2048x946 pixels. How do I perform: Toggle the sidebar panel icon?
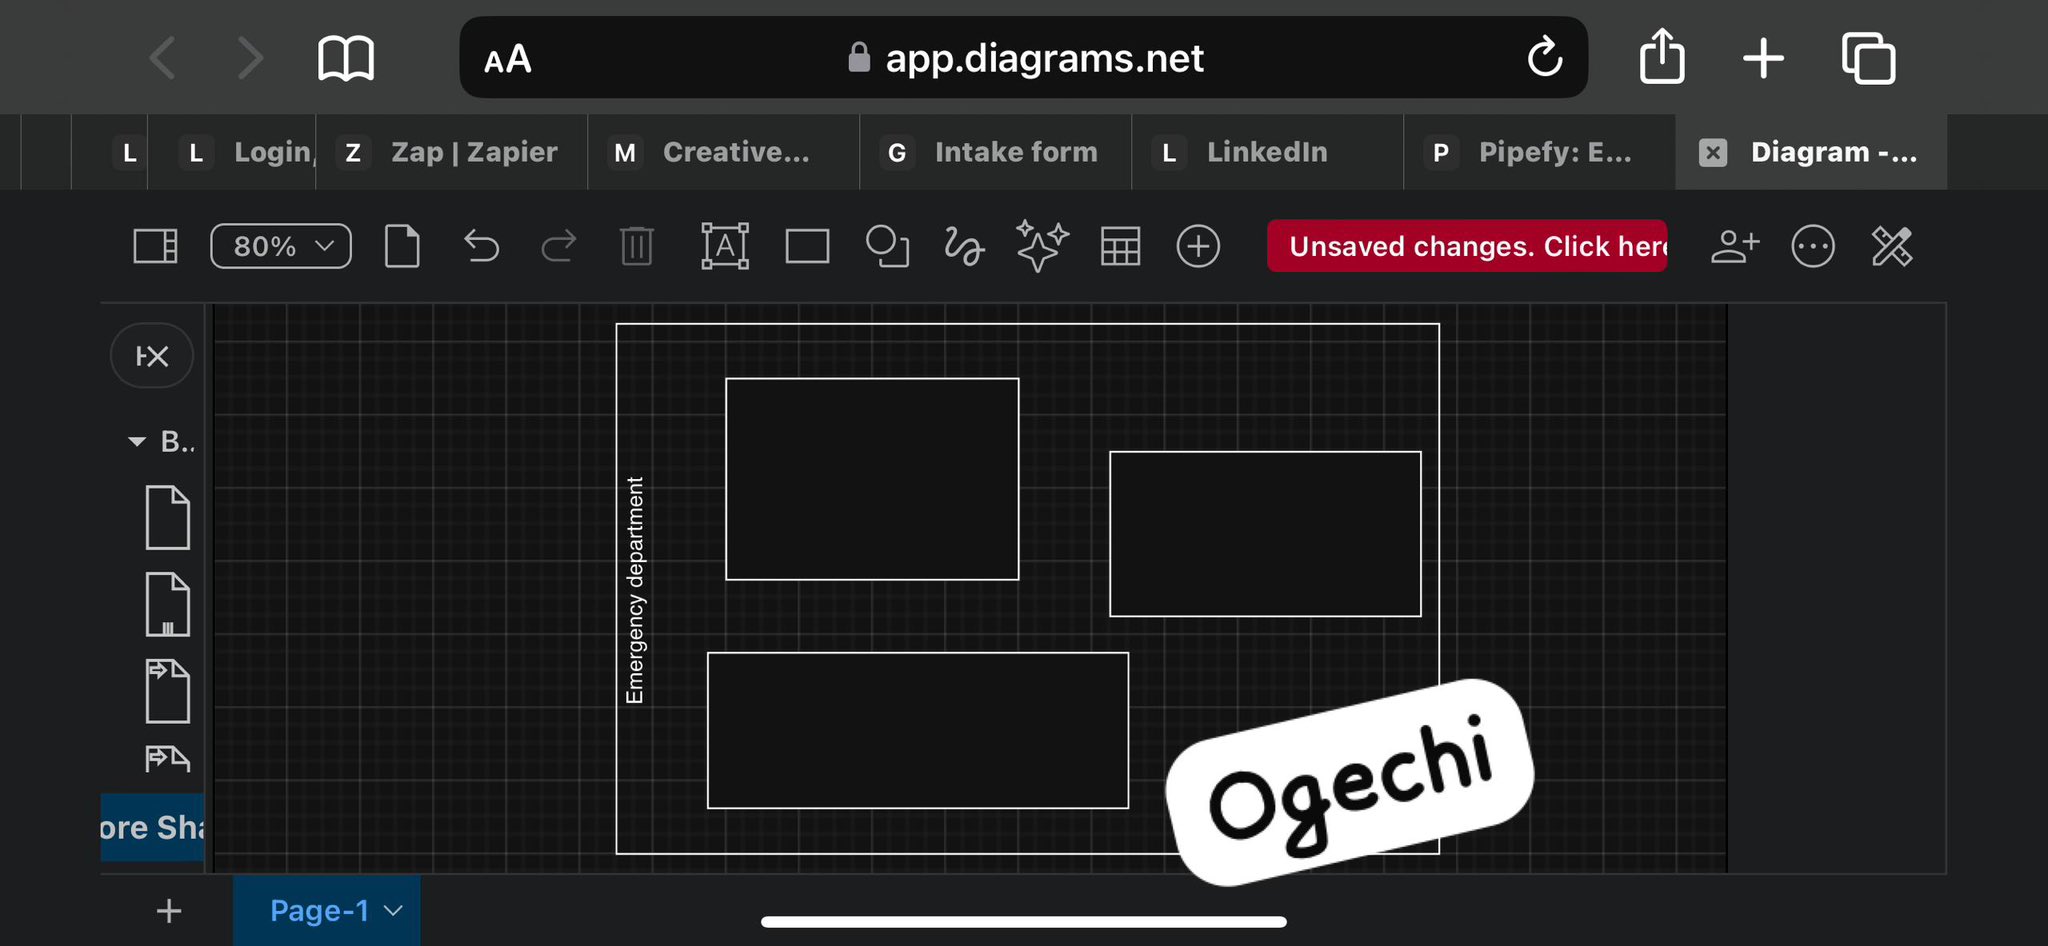(x=156, y=246)
